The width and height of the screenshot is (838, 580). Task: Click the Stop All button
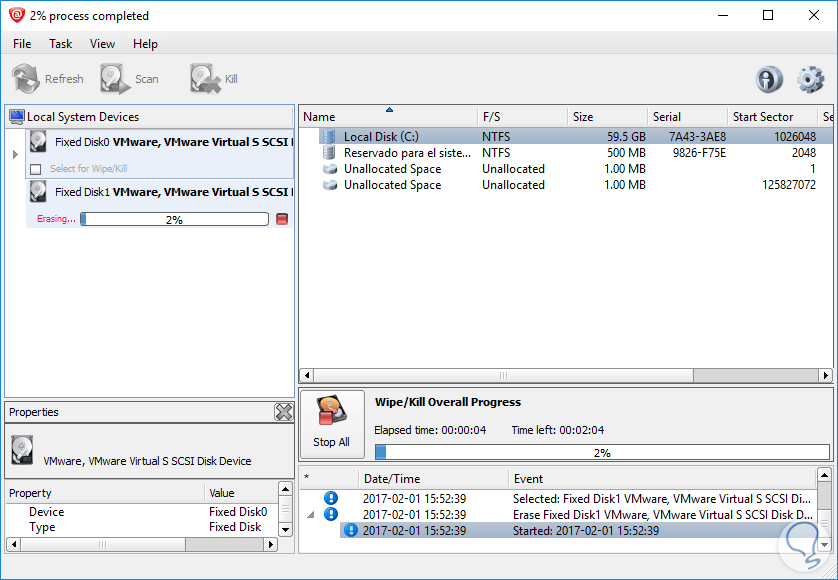click(332, 424)
